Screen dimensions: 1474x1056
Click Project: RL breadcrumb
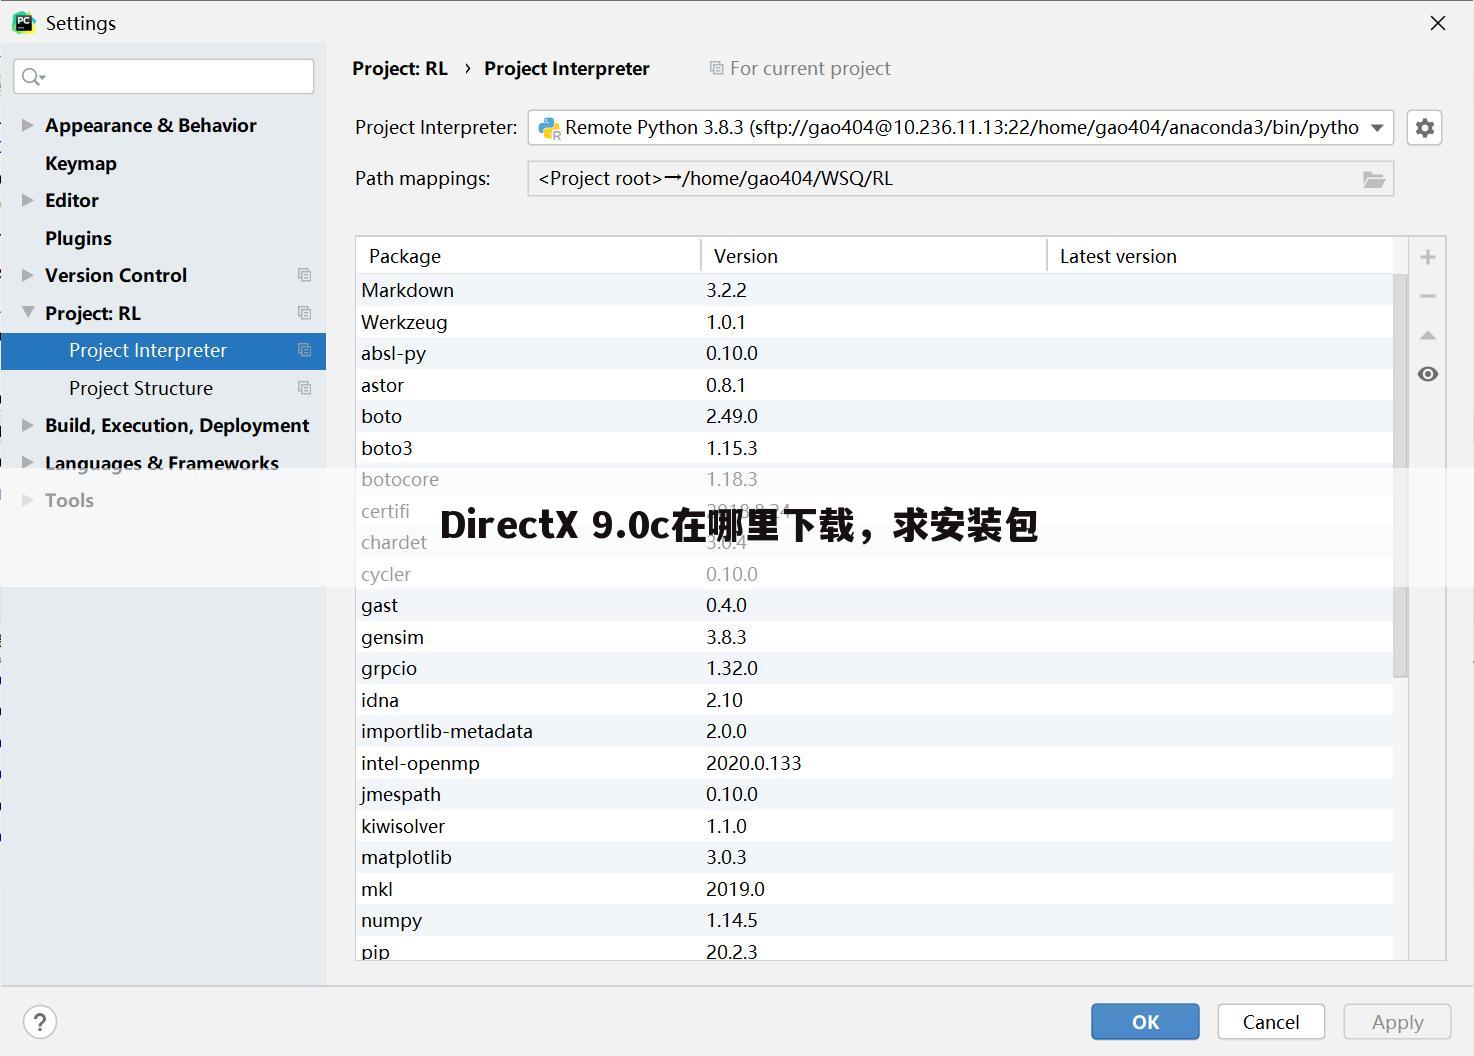400,69
